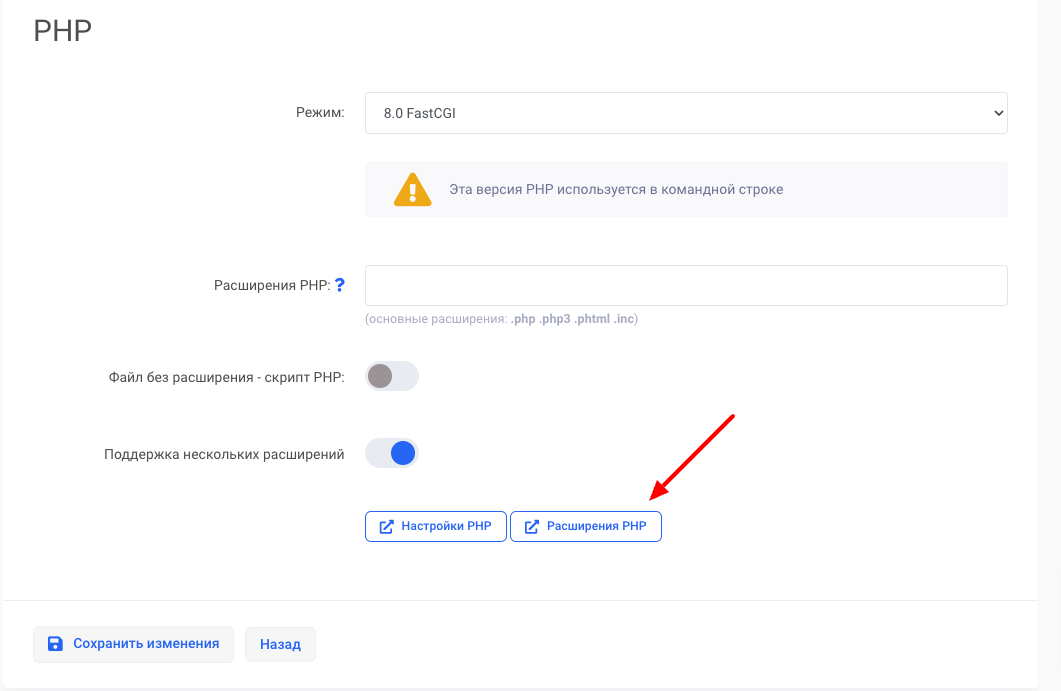
Task: Go back with the Назад button
Action: pyautogui.click(x=280, y=644)
